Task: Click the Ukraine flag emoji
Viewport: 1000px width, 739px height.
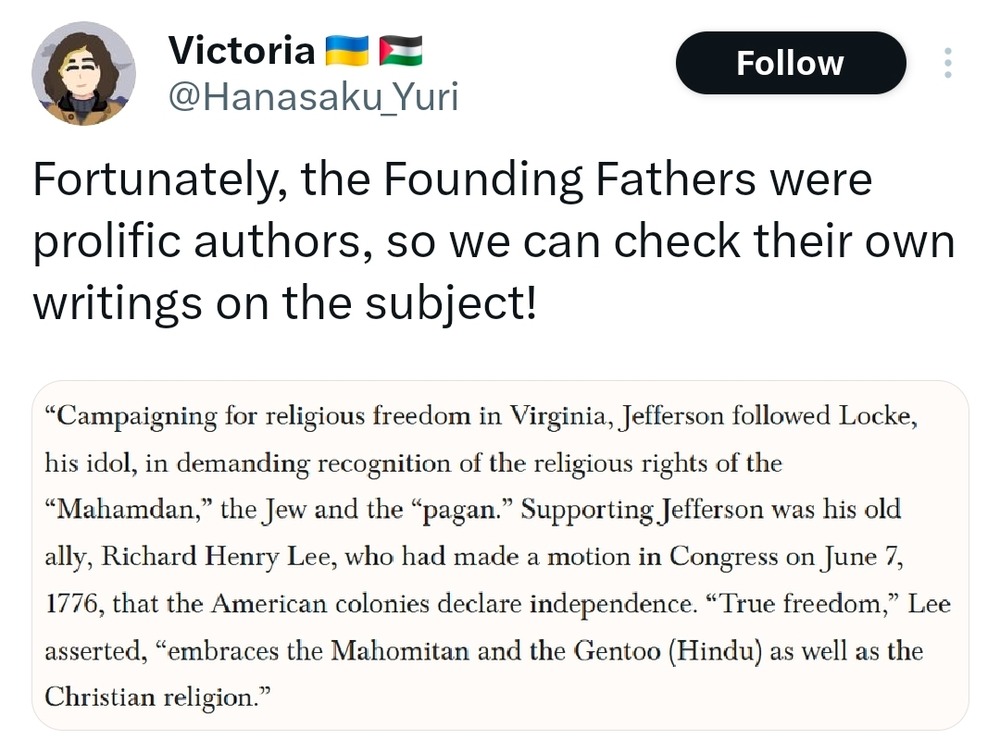Action: [347, 49]
